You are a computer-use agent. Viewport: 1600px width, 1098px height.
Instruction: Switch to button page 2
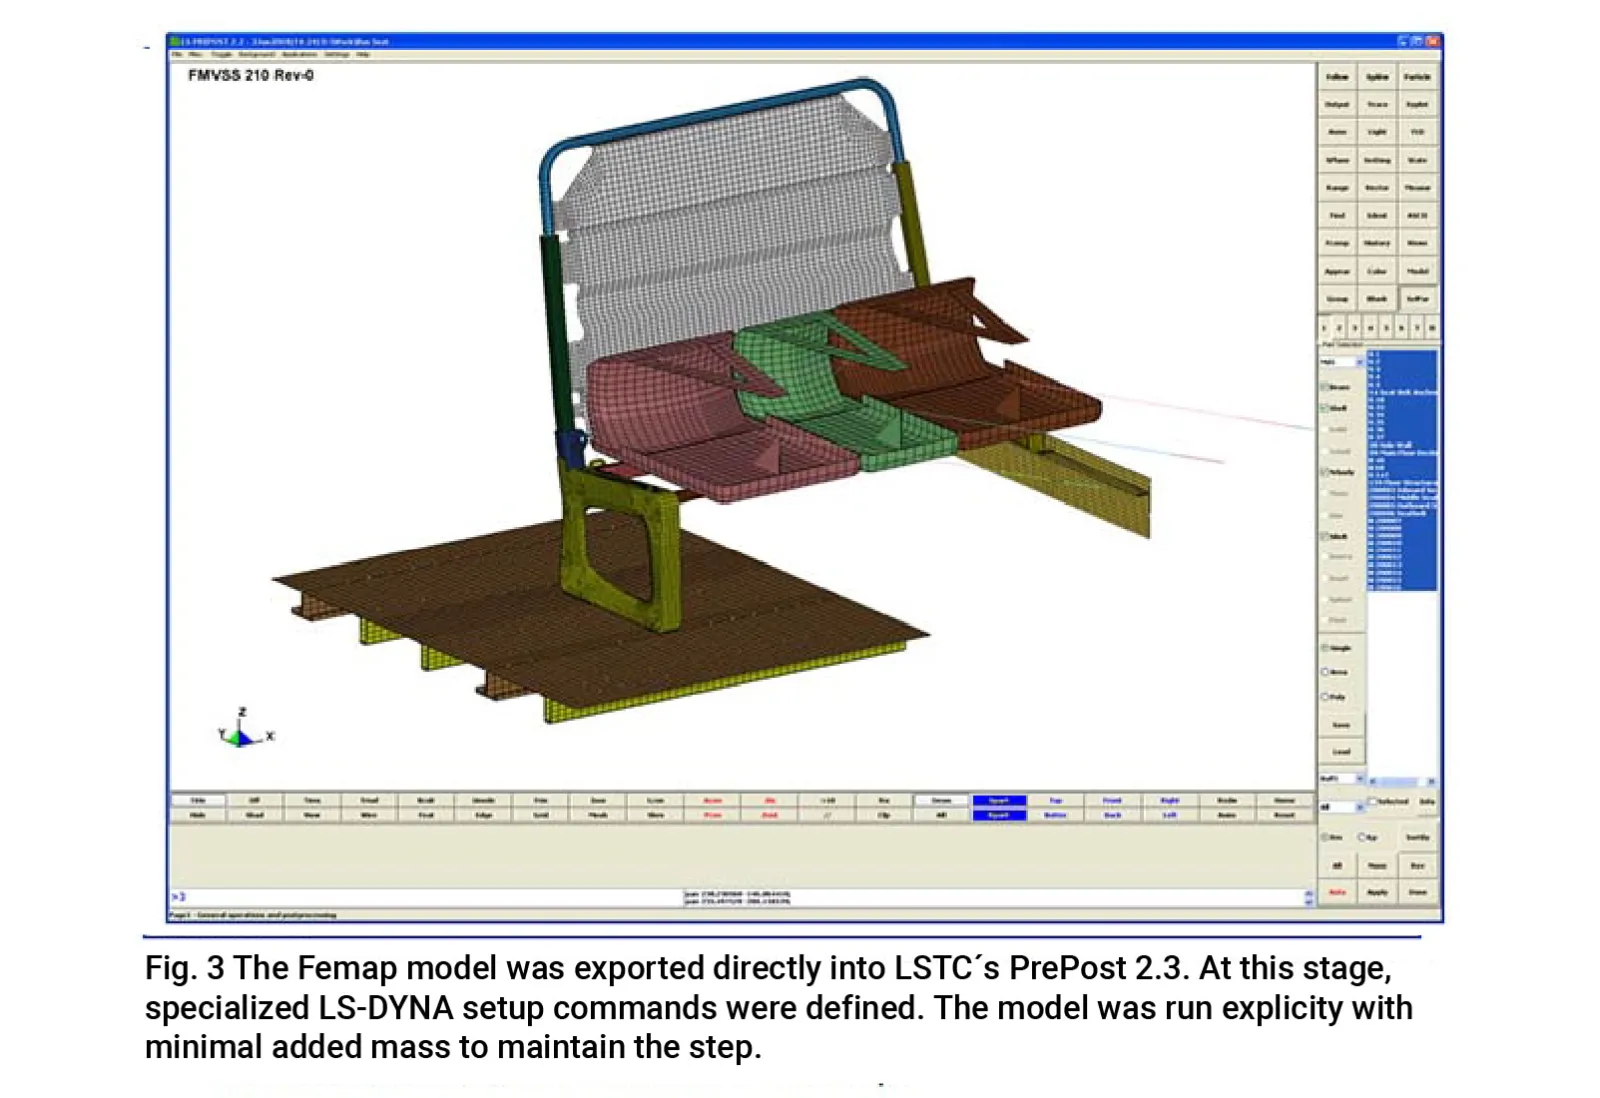(1339, 328)
